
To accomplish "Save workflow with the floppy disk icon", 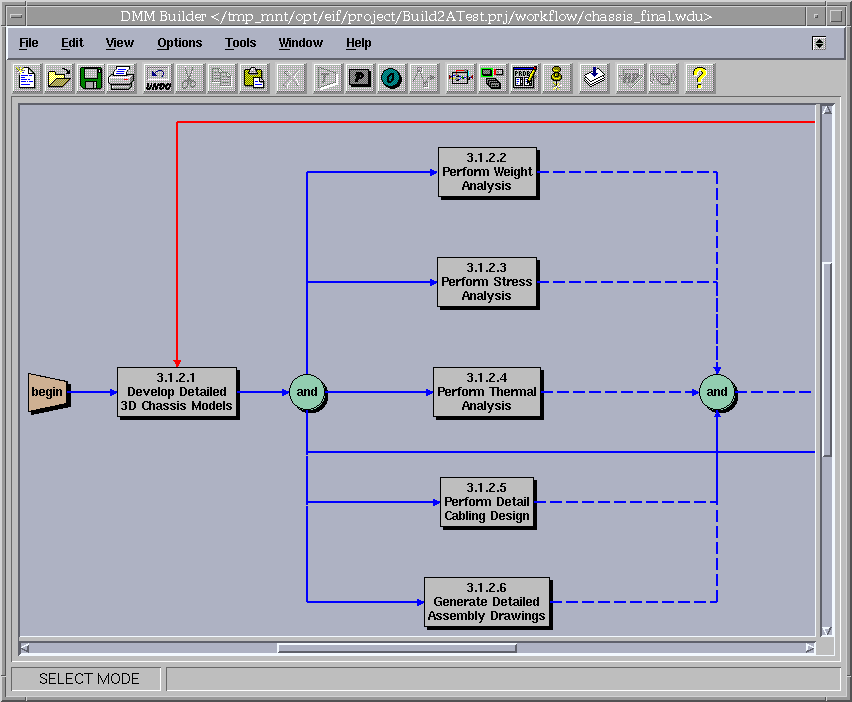I will click(x=90, y=78).
